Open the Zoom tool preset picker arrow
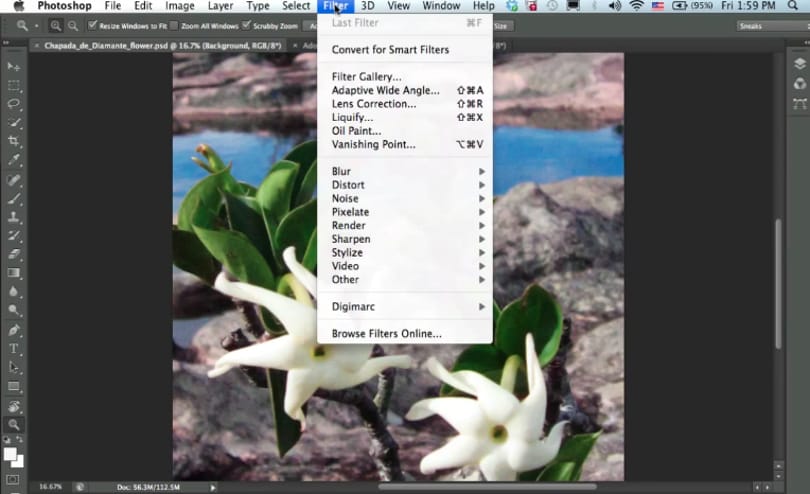Viewport: 810px width, 494px height. click(x=36, y=25)
